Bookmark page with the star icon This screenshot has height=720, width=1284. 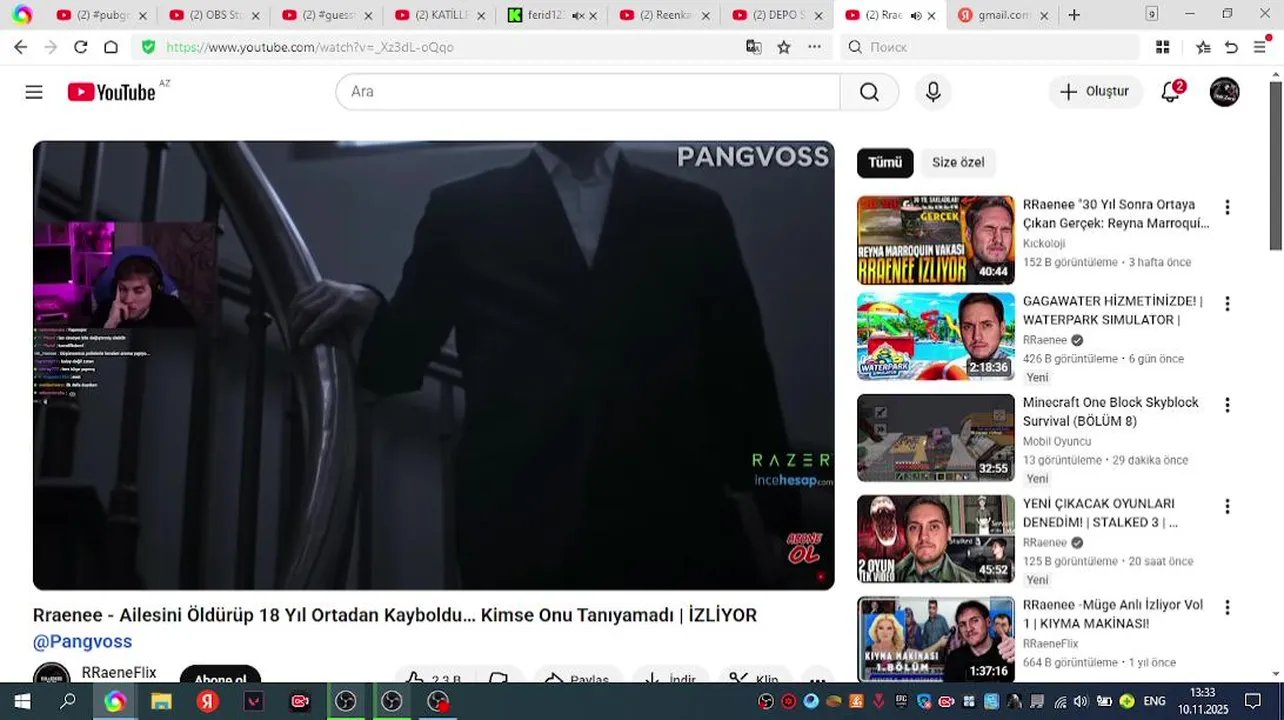(x=784, y=47)
